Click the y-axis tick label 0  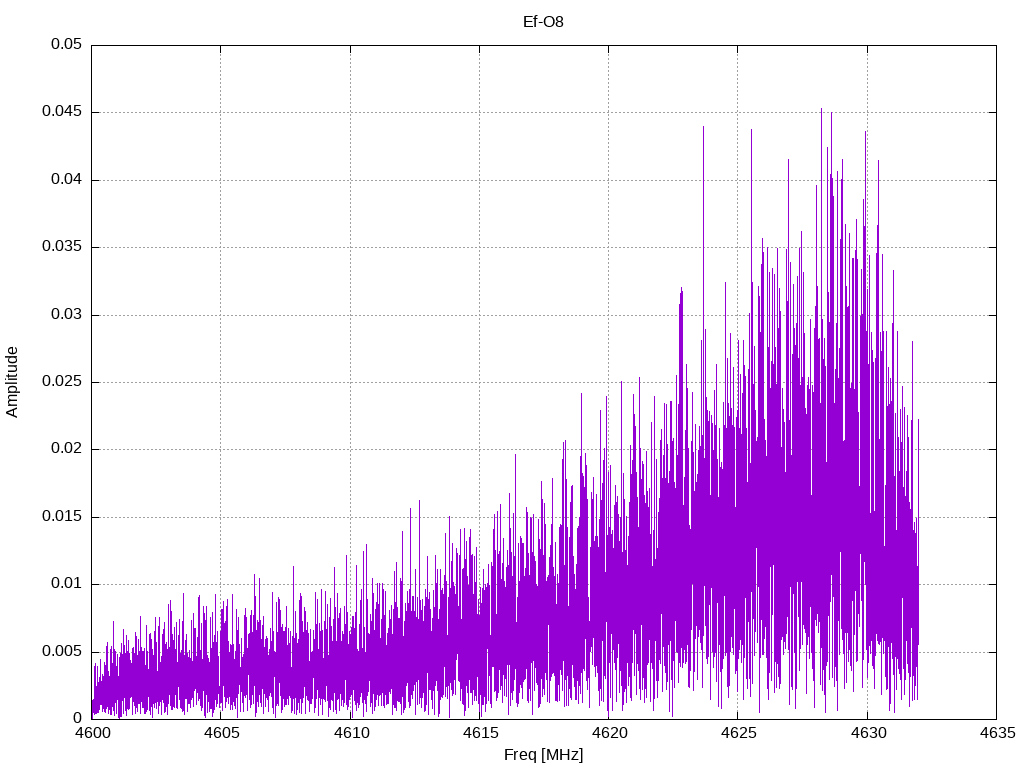78,718
